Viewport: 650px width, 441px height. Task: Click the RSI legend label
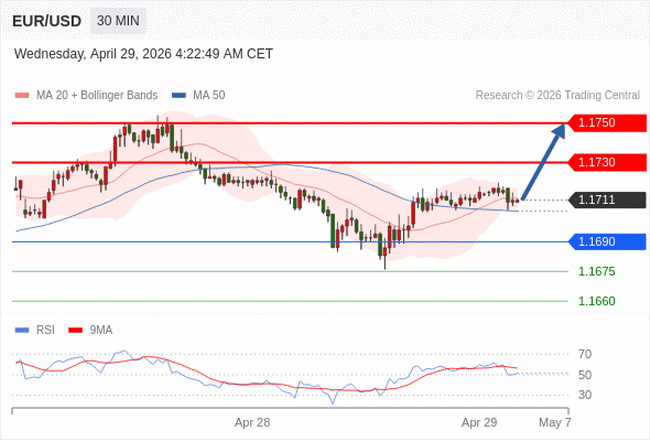pos(46,330)
